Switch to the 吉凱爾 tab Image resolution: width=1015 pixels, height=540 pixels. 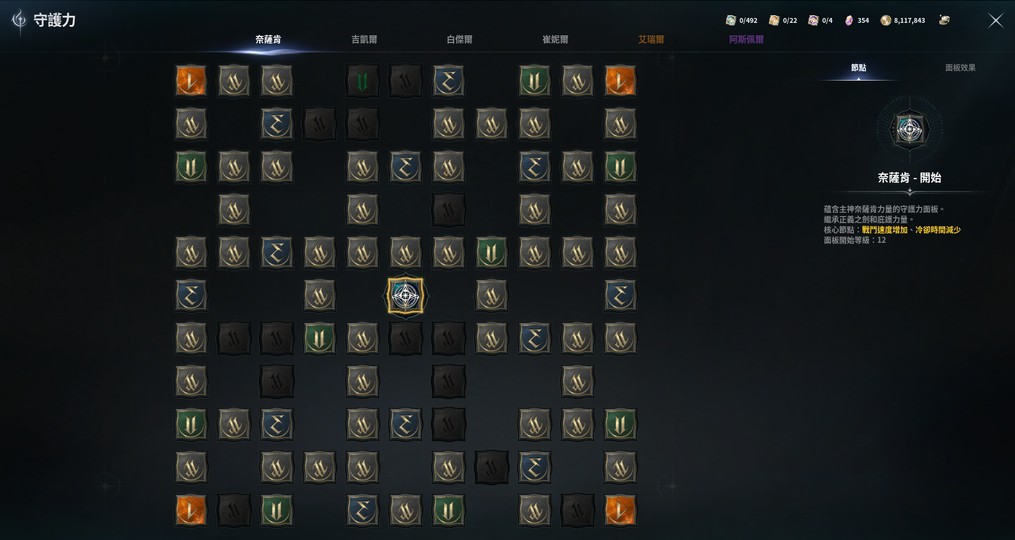[x=364, y=39]
